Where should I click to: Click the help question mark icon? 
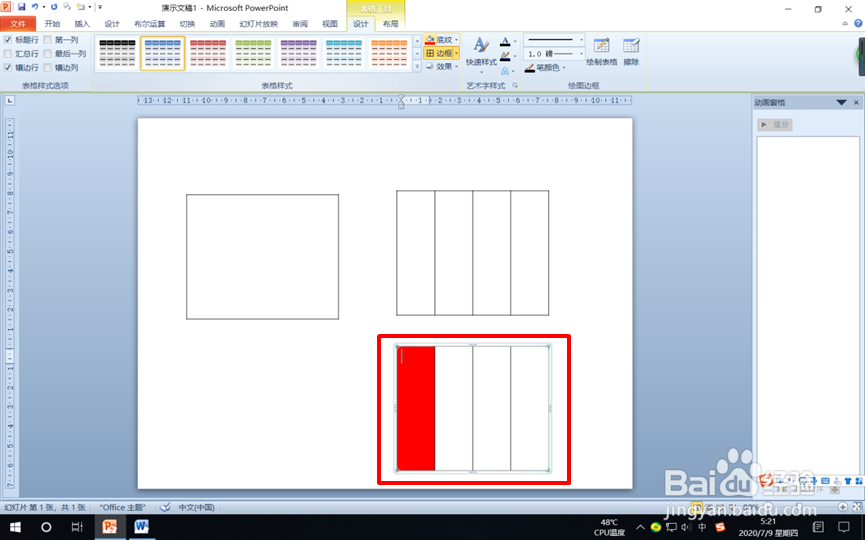[x=858, y=24]
